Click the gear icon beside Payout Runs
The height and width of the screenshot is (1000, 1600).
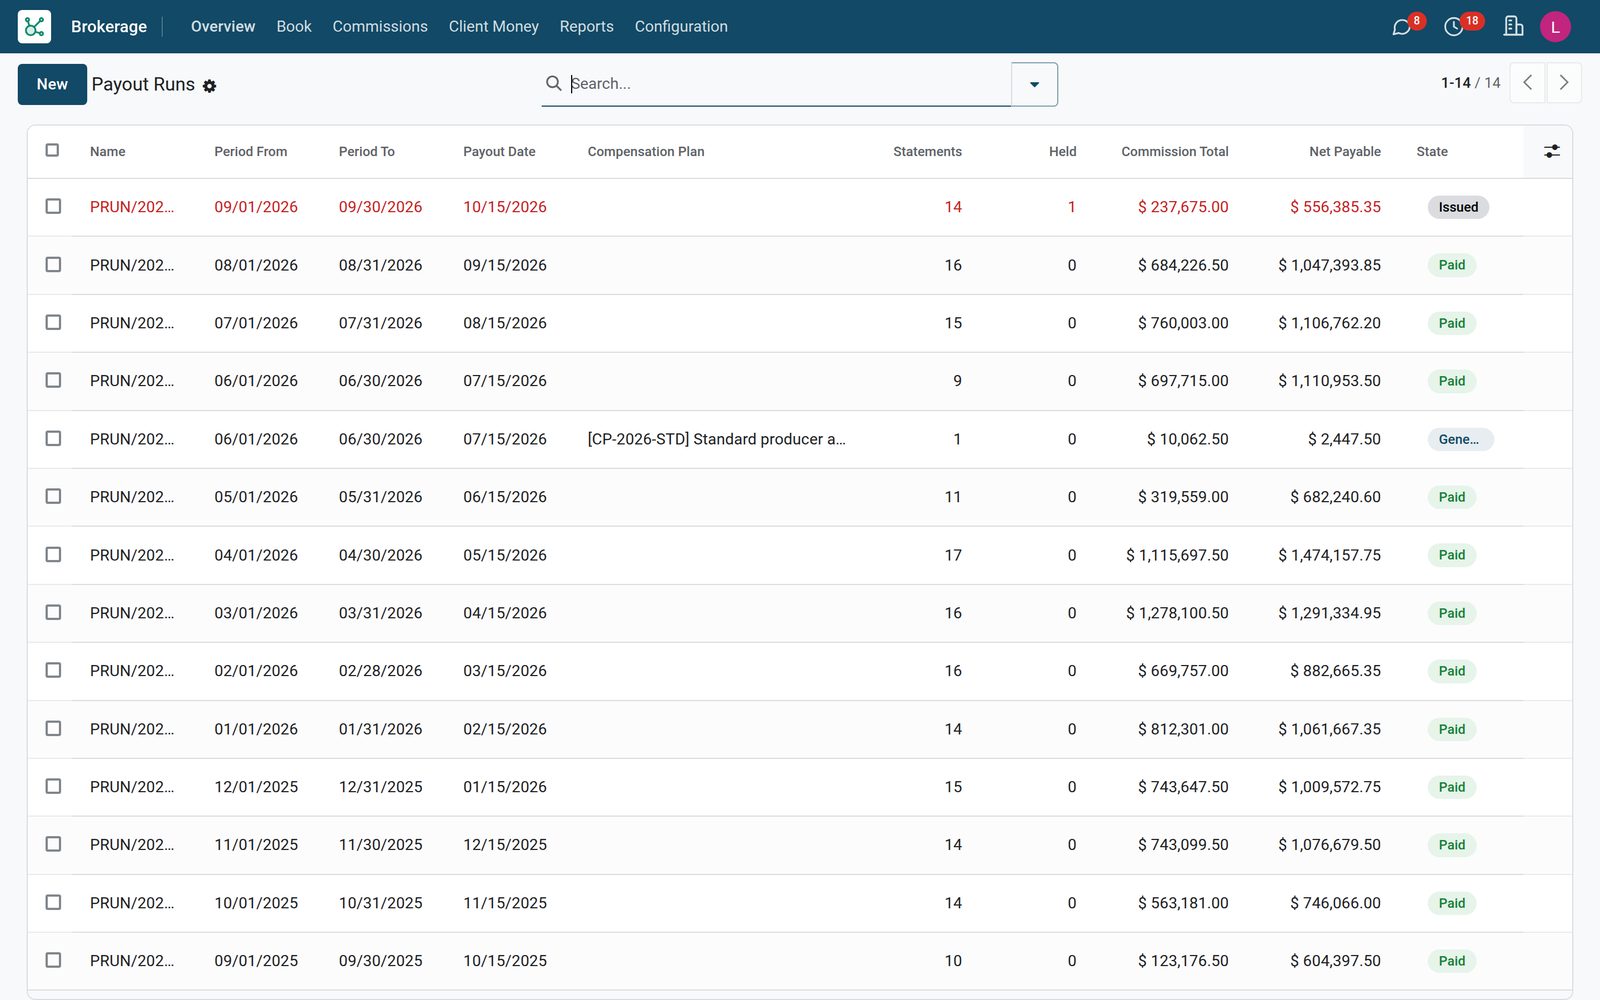(x=209, y=86)
